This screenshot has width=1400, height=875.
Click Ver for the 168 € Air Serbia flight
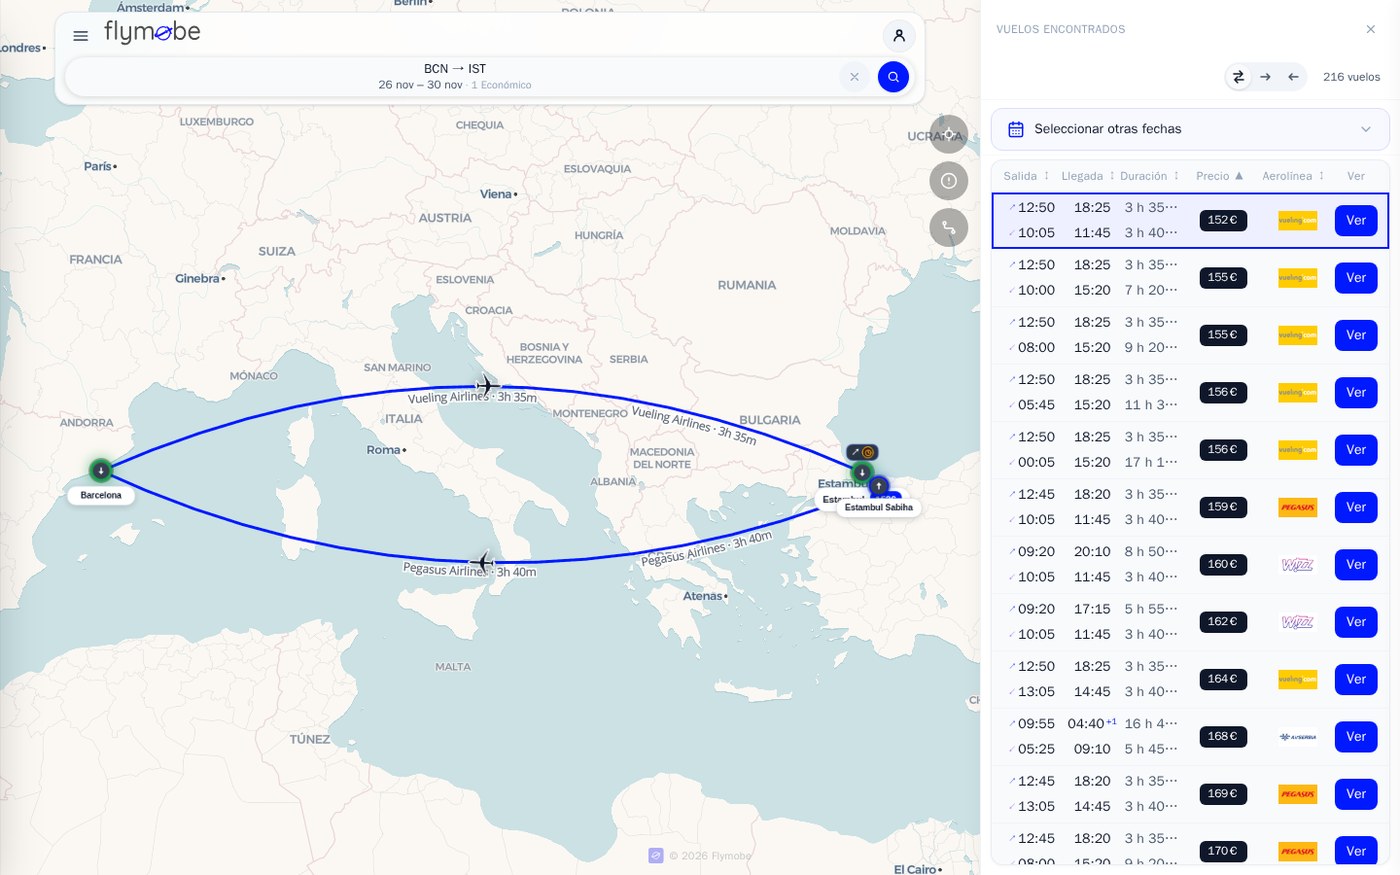pyautogui.click(x=1356, y=737)
